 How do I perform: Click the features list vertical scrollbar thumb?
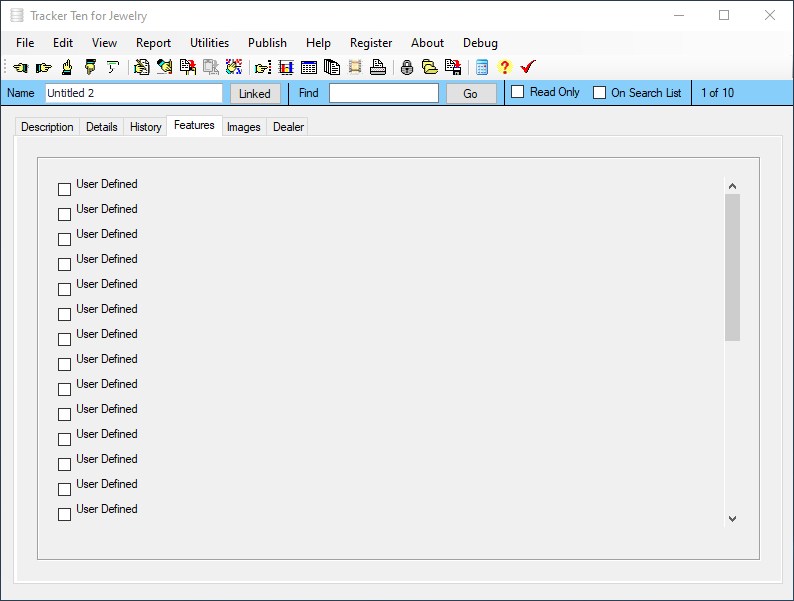coord(732,267)
